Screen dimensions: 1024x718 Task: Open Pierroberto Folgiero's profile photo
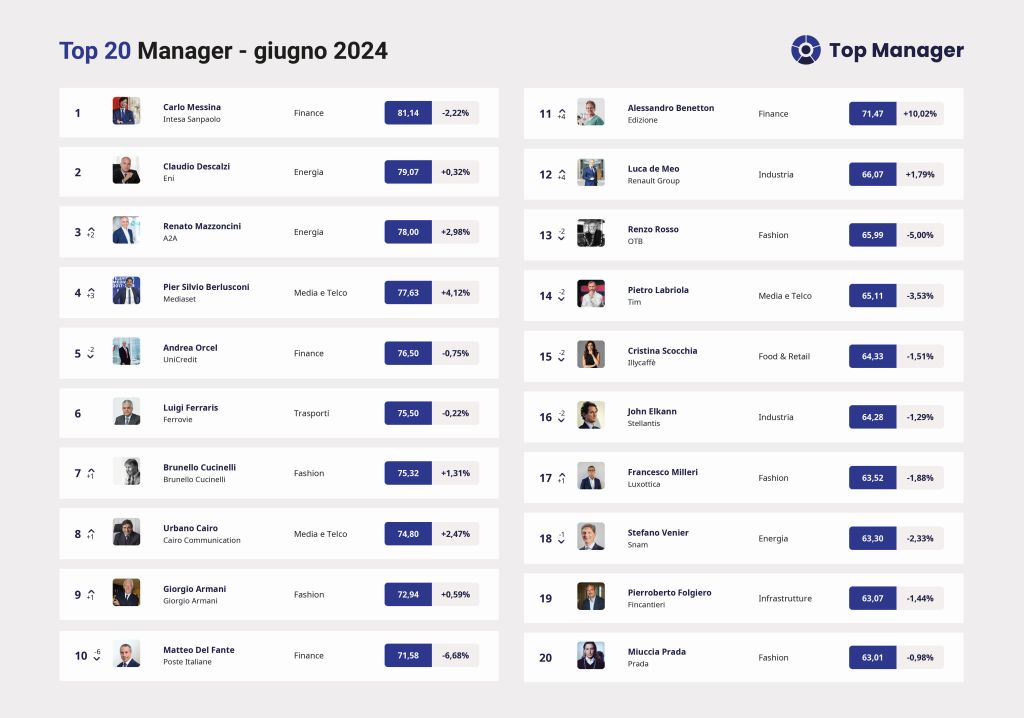[591, 596]
